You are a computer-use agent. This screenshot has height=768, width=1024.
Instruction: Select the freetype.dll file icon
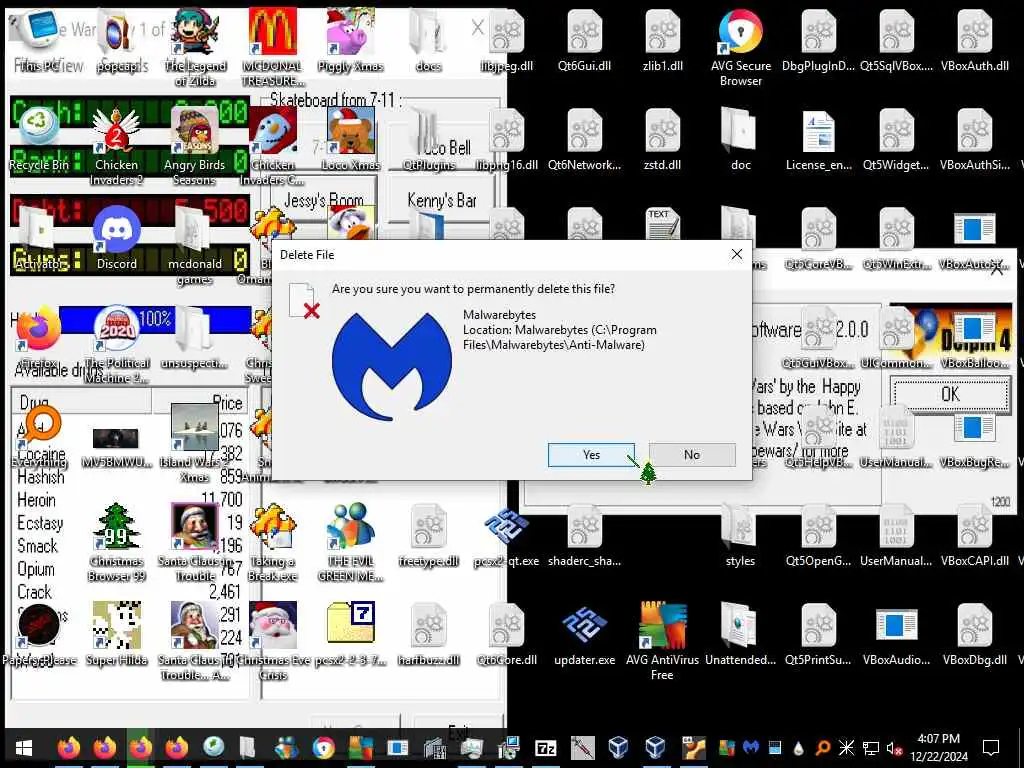[429, 536]
